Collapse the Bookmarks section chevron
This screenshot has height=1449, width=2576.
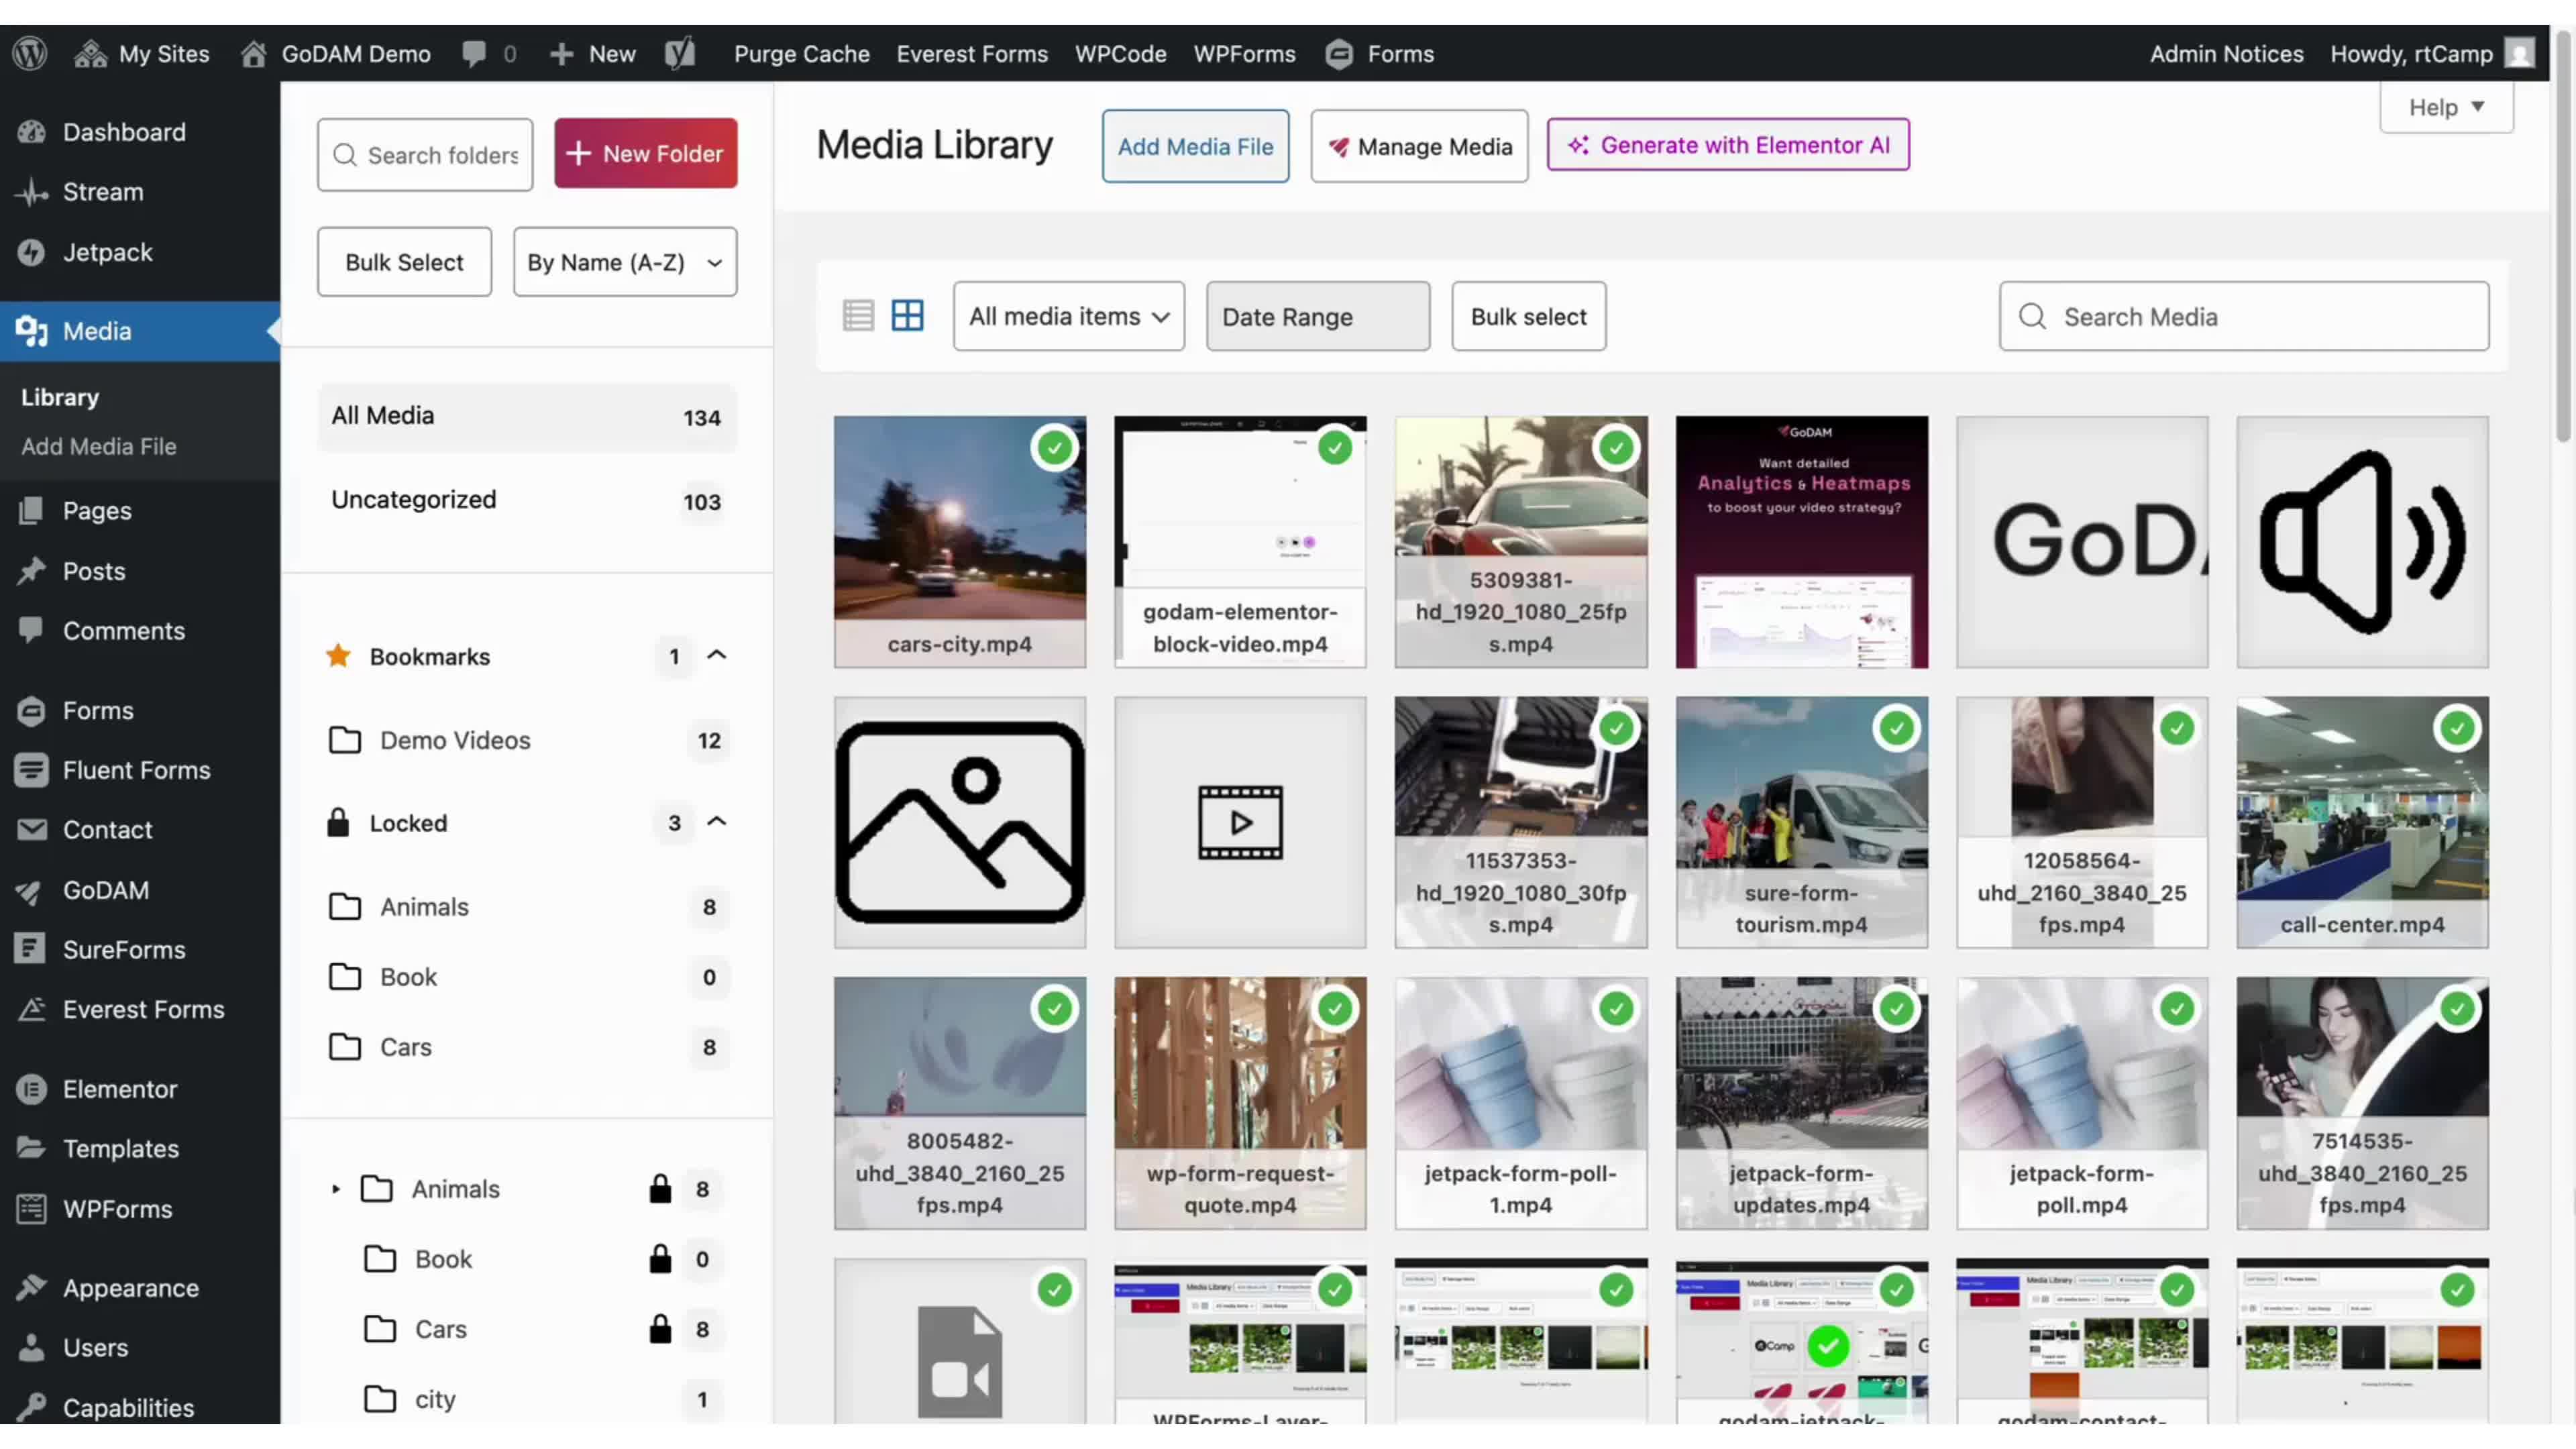pos(717,656)
